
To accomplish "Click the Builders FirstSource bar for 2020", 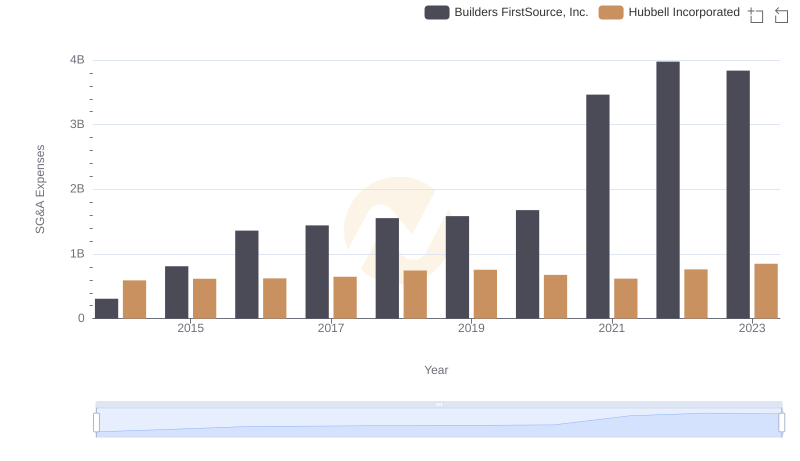I will 528,264.
